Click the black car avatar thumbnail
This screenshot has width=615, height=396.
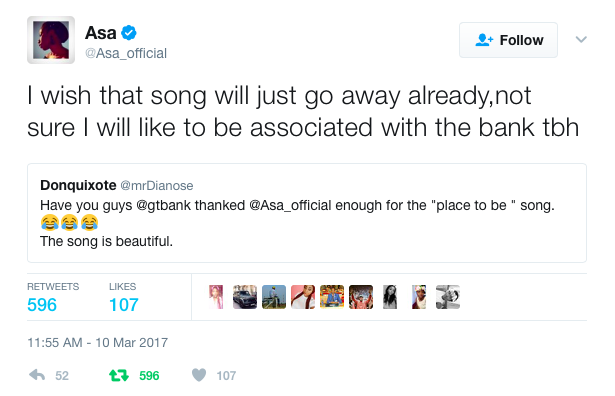pyautogui.click(x=245, y=297)
